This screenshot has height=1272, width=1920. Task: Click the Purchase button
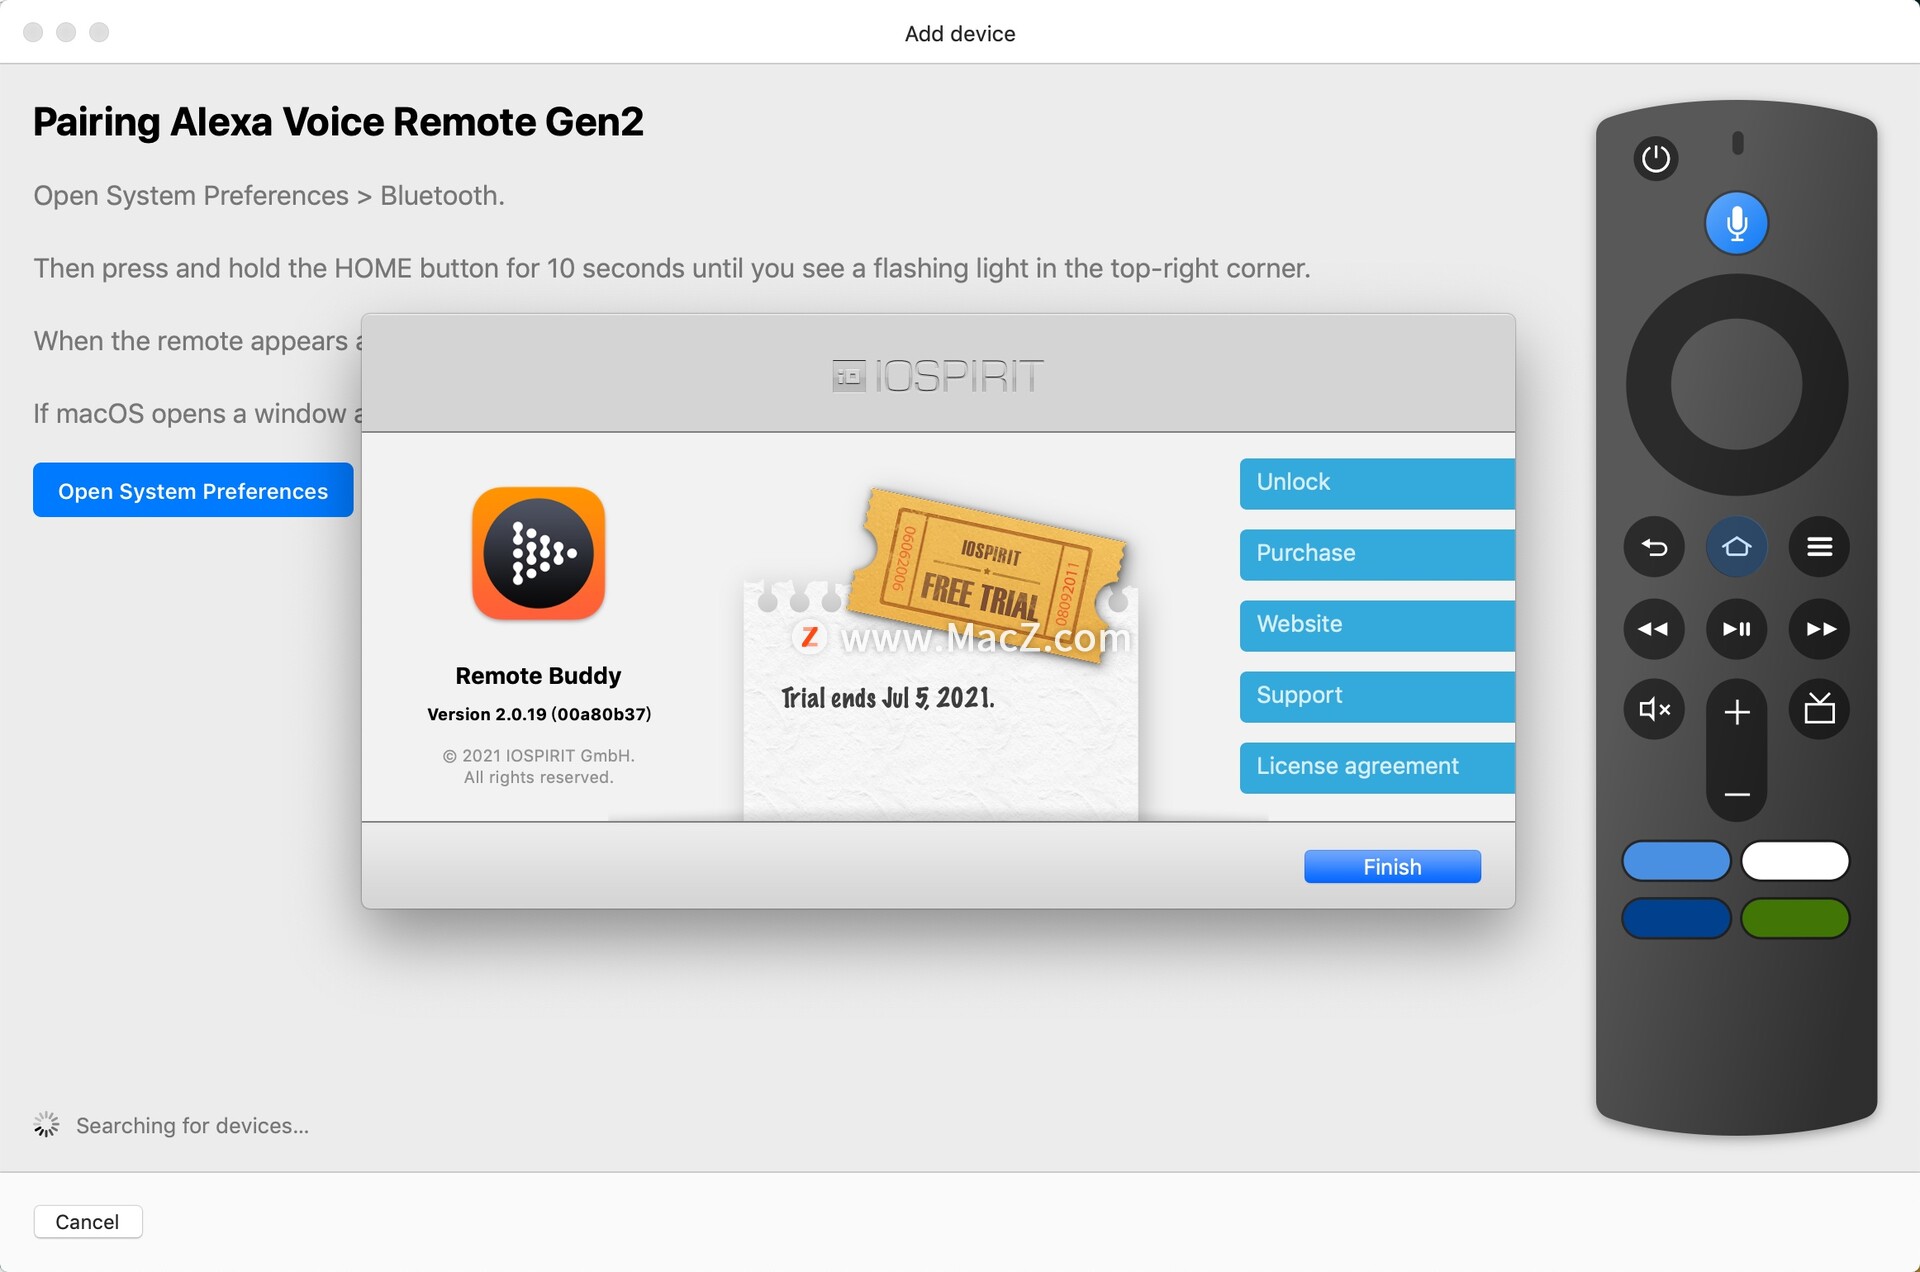click(1377, 554)
